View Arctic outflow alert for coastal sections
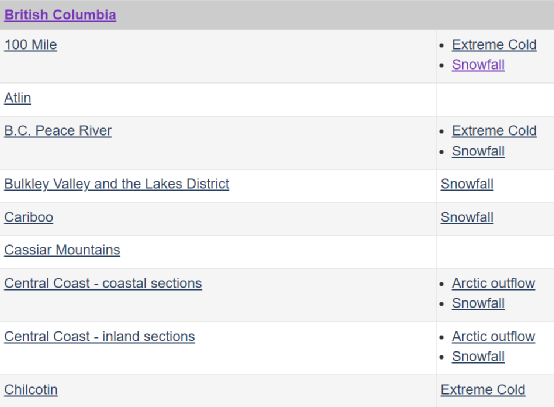 (x=494, y=283)
